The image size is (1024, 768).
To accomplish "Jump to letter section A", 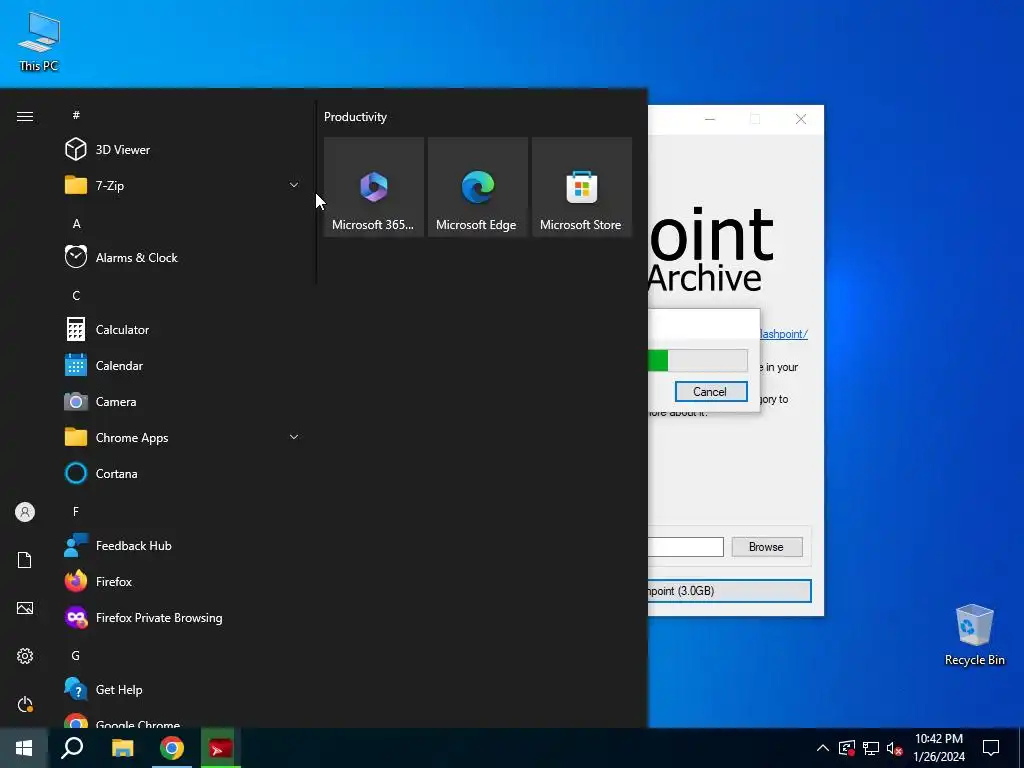I will point(76,224).
